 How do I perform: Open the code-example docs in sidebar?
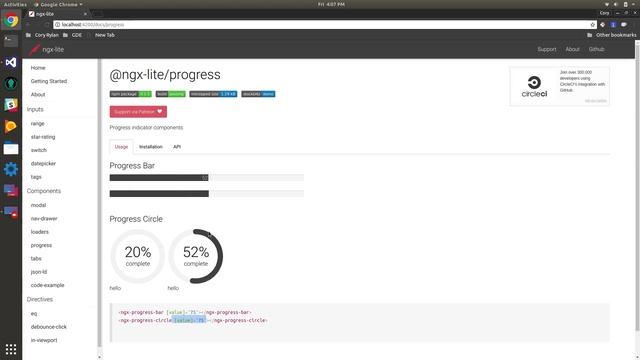(47, 285)
